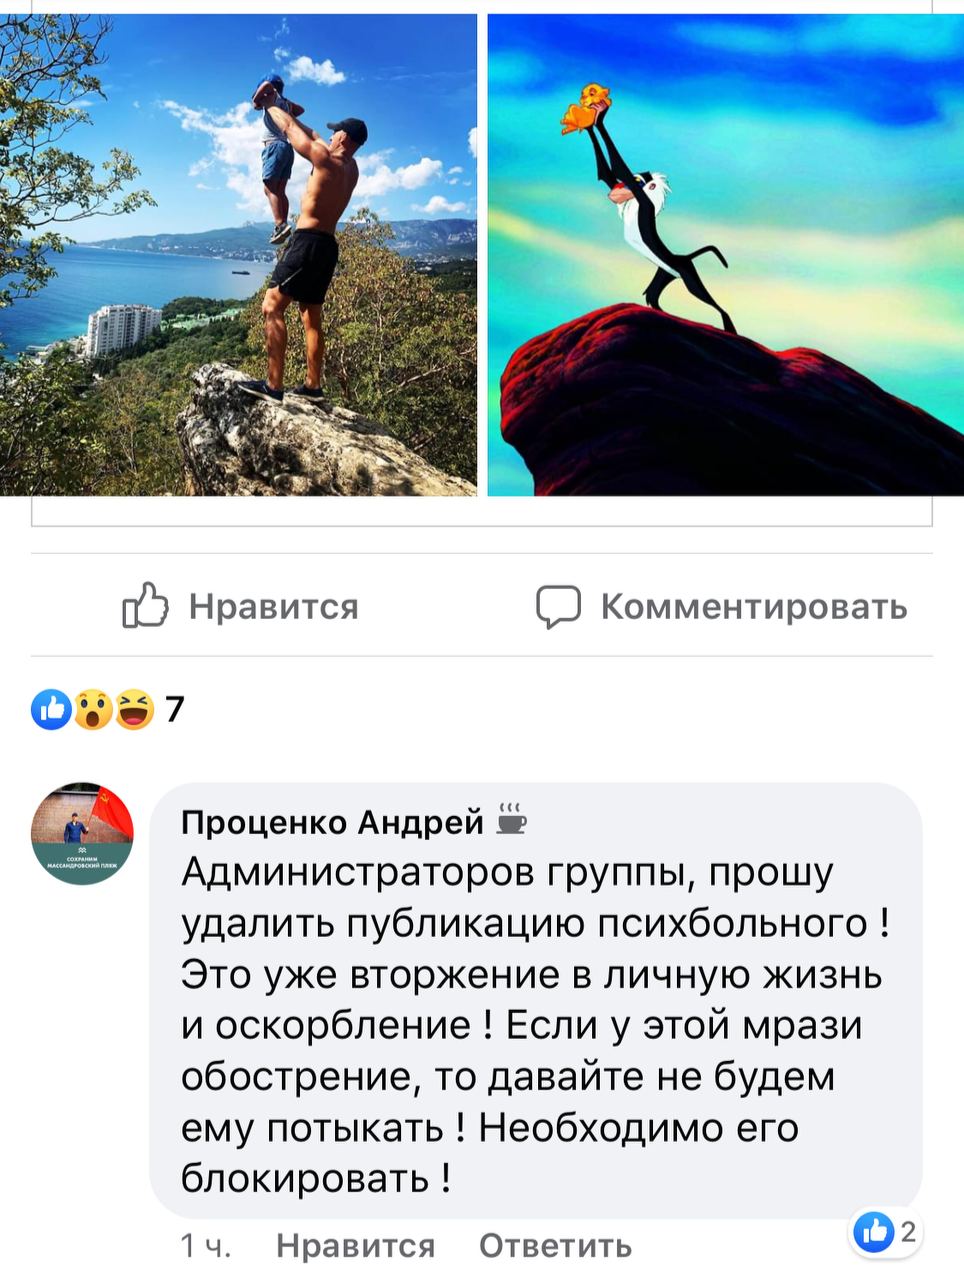The width and height of the screenshot is (964, 1280).
Task: Click the blue like reaction icon
Action: click(51, 709)
